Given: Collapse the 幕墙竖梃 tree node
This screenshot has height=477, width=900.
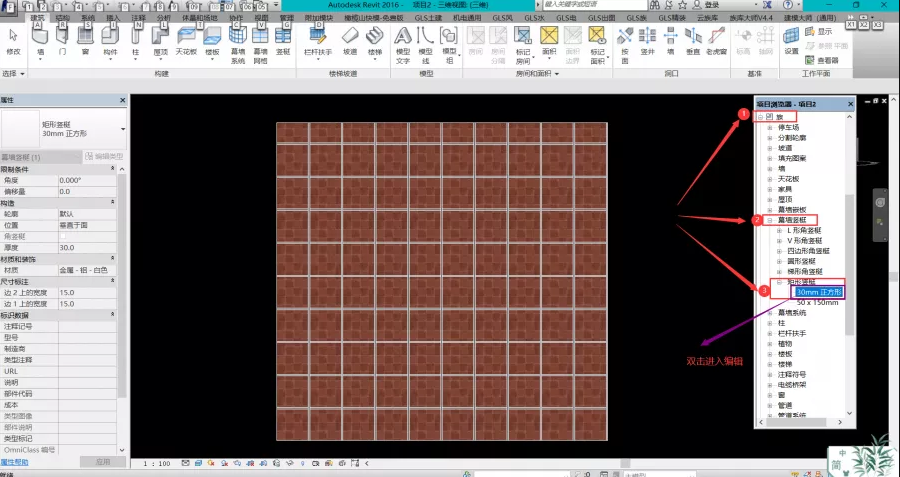Looking at the screenshot, I should [x=770, y=220].
